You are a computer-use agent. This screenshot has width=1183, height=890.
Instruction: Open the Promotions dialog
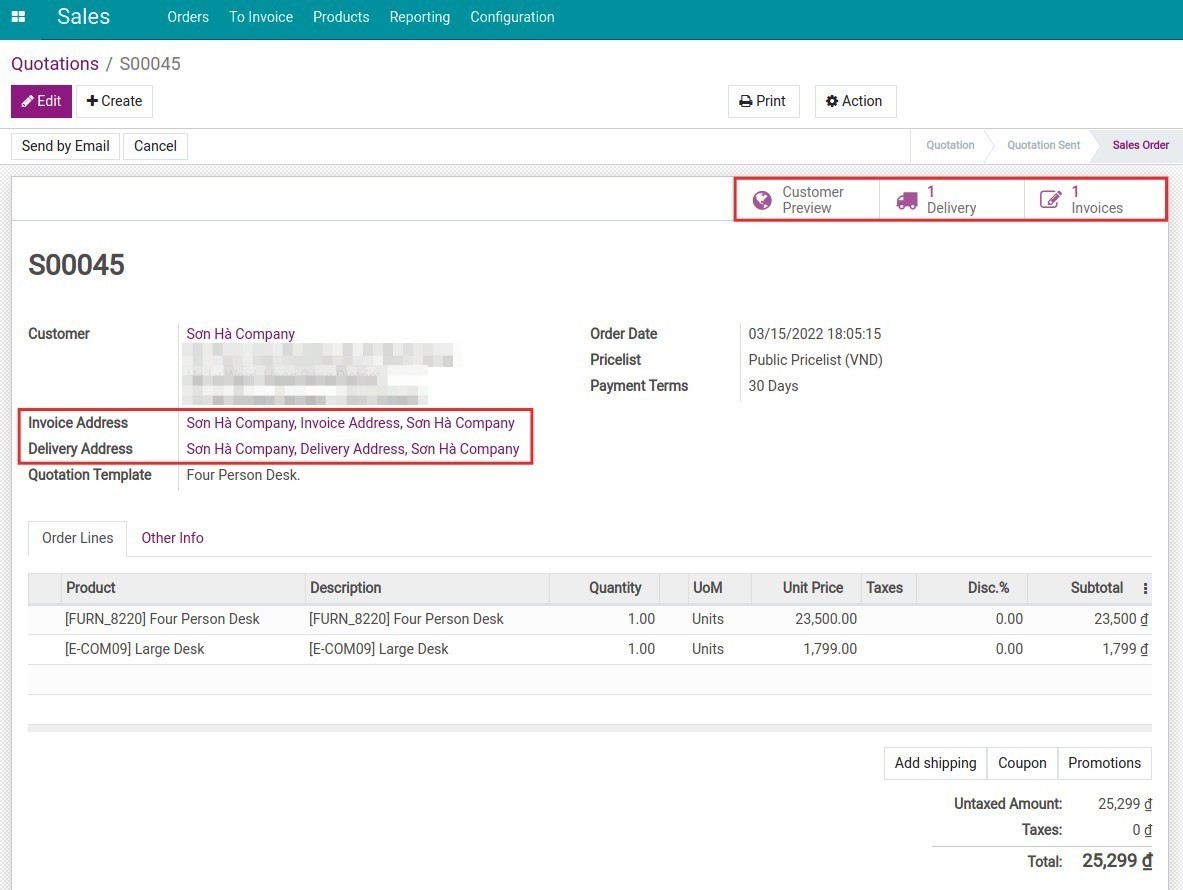[1104, 763]
